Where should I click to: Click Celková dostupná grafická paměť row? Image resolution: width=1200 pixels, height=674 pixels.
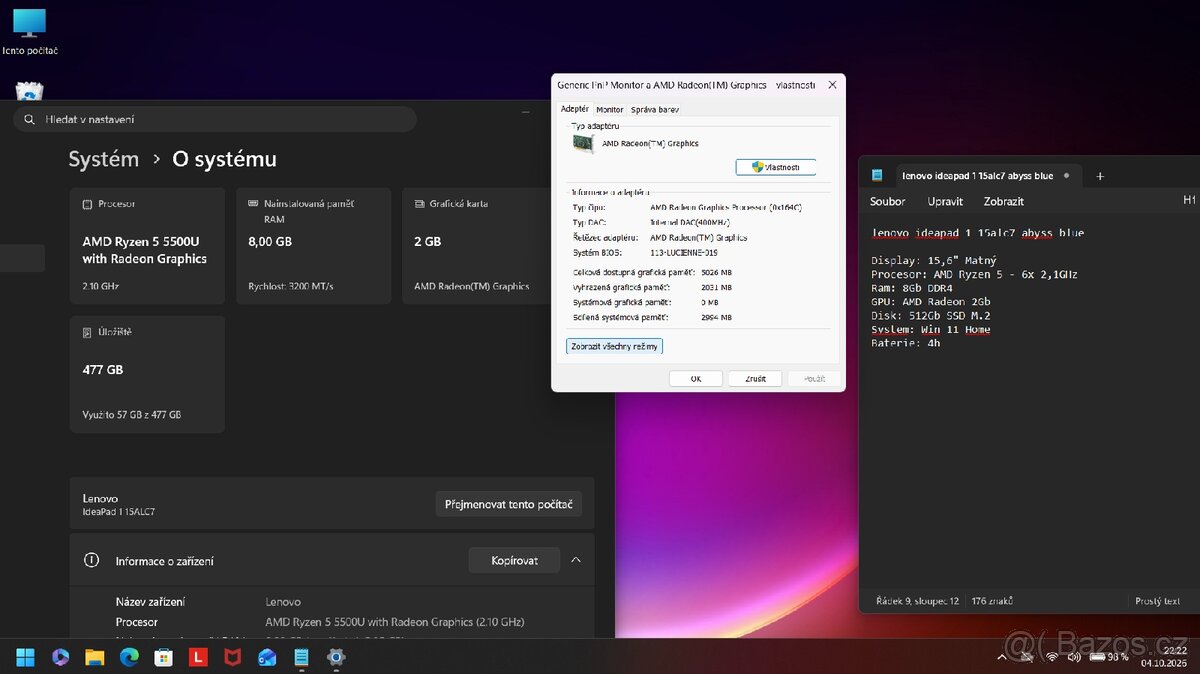pos(652,272)
